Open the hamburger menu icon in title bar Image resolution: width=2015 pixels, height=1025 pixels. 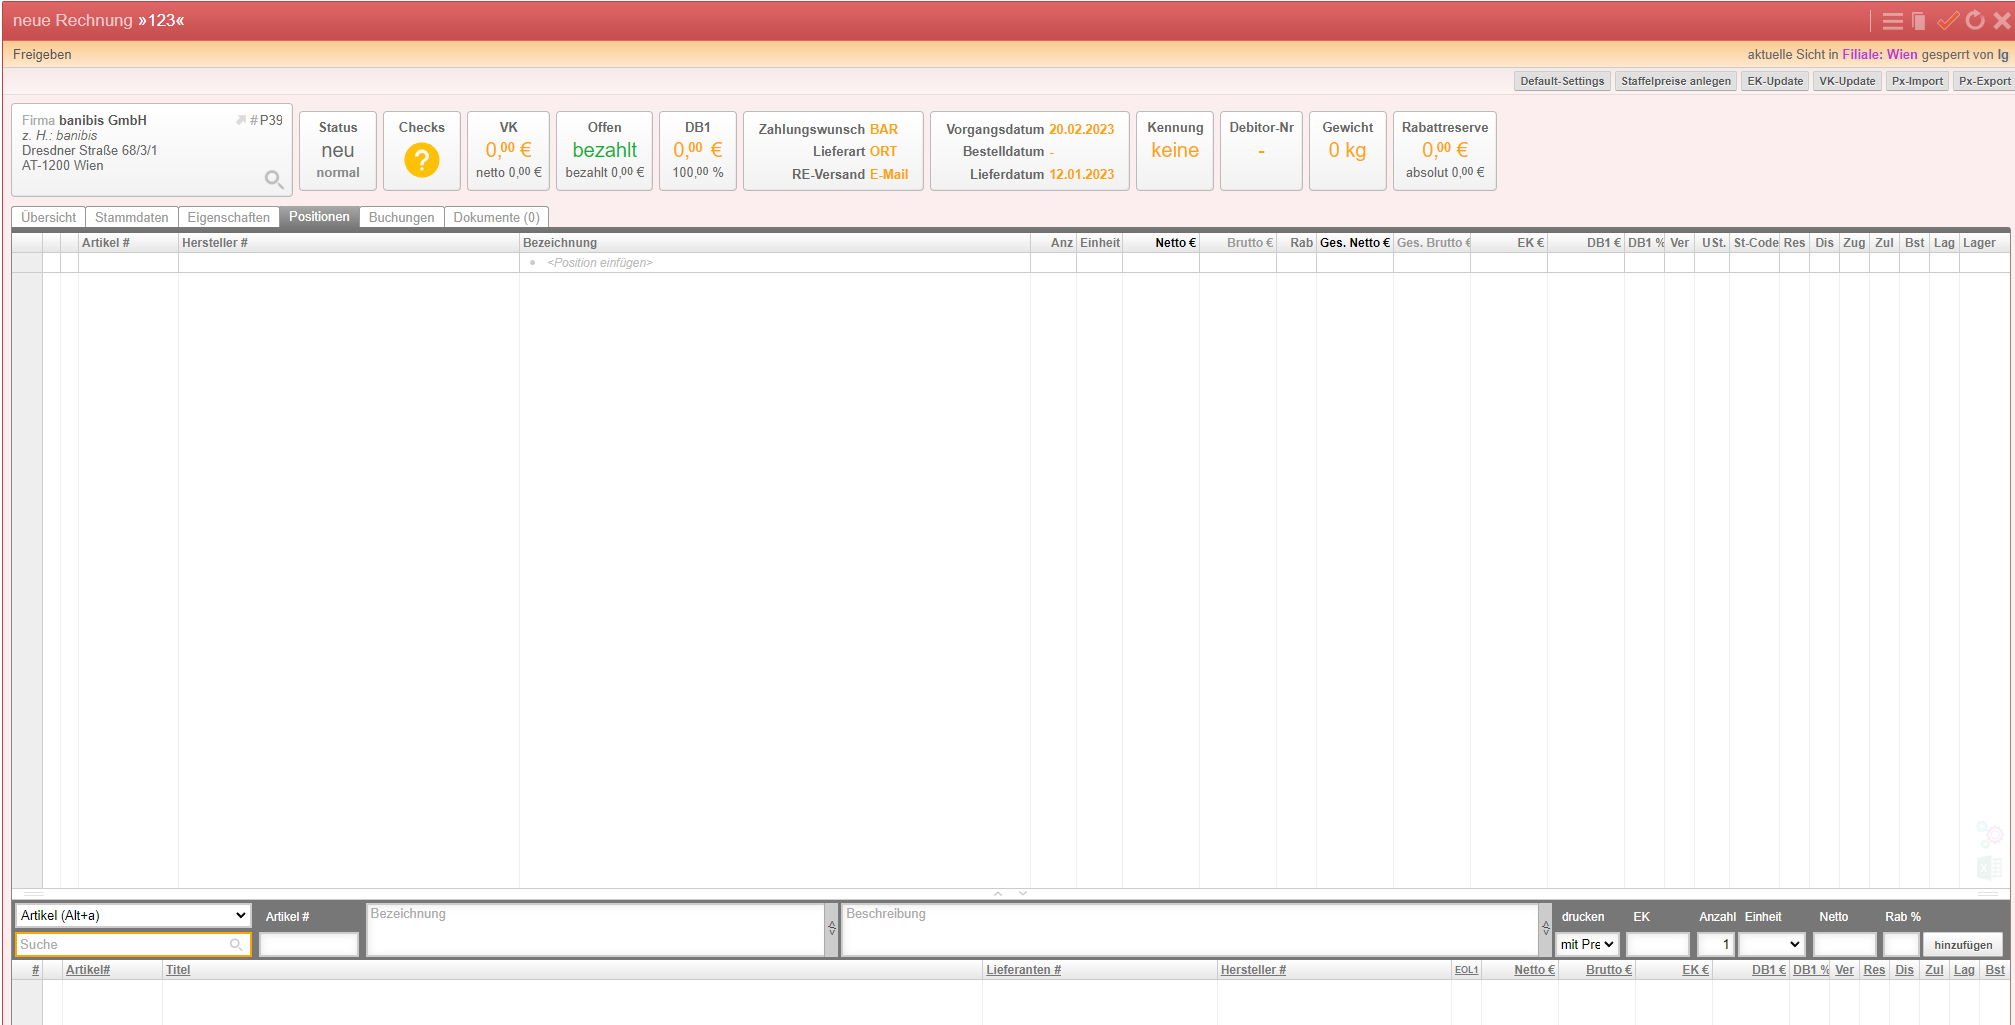point(1892,21)
